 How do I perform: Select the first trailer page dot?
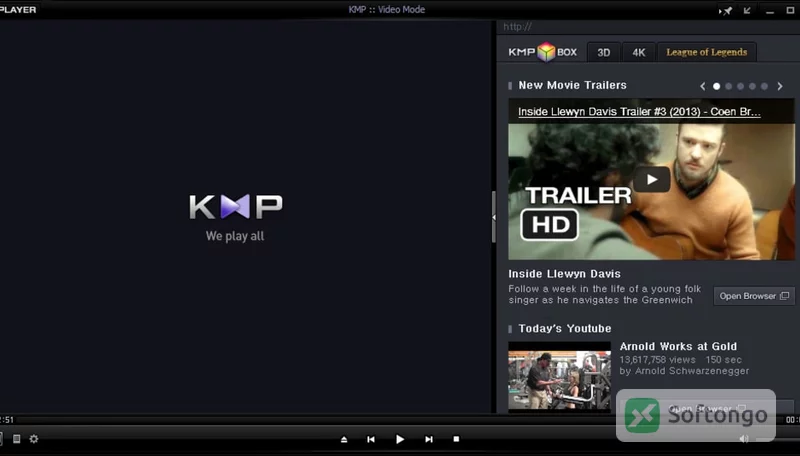click(716, 86)
